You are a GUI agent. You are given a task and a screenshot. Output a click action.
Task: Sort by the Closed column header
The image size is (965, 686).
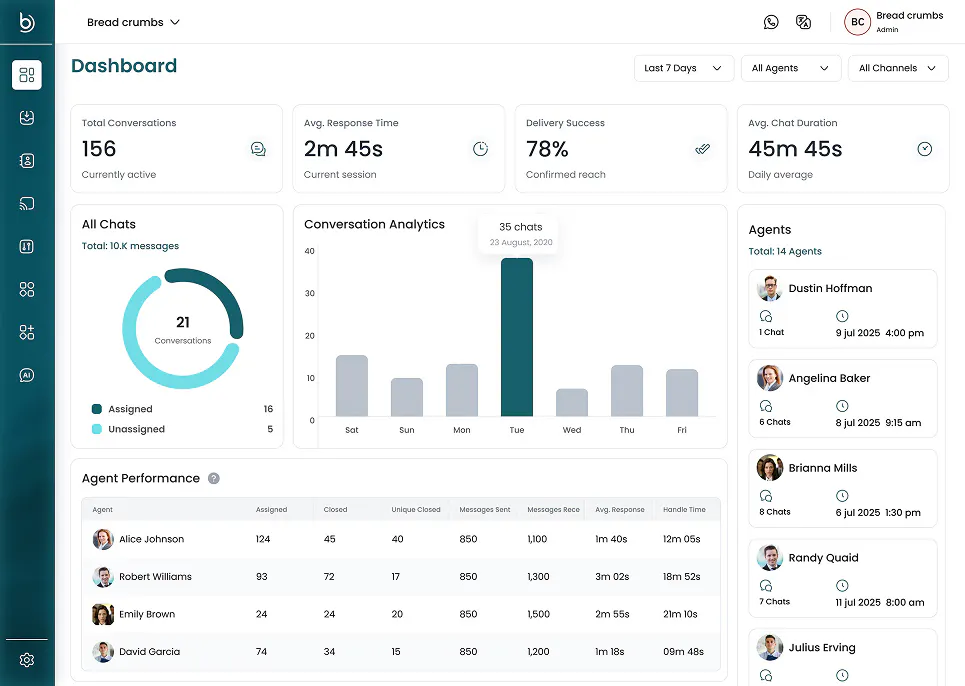(335, 509)
